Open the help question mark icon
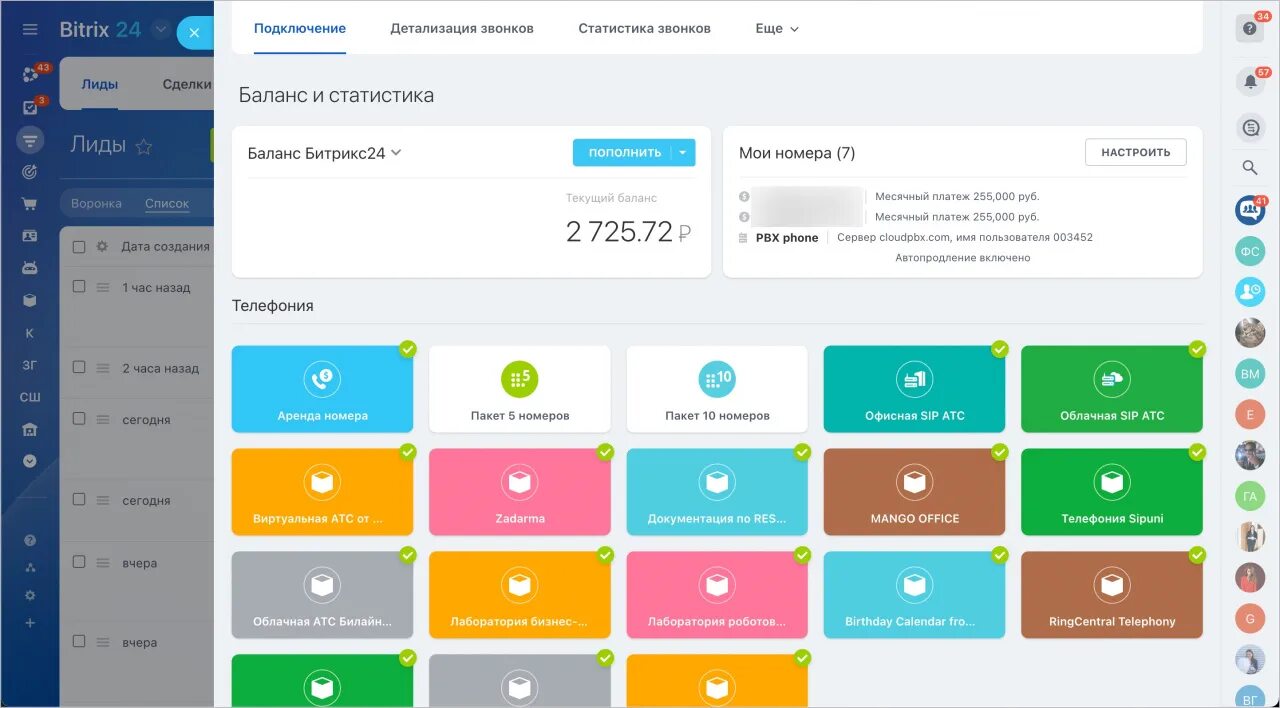 point(1250,29)
